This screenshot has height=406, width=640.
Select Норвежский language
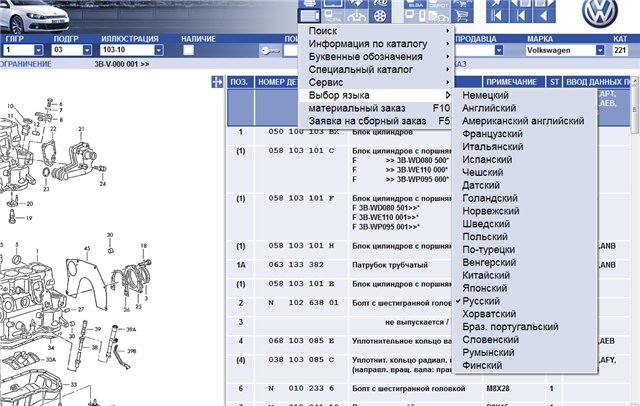click(525, 211)
